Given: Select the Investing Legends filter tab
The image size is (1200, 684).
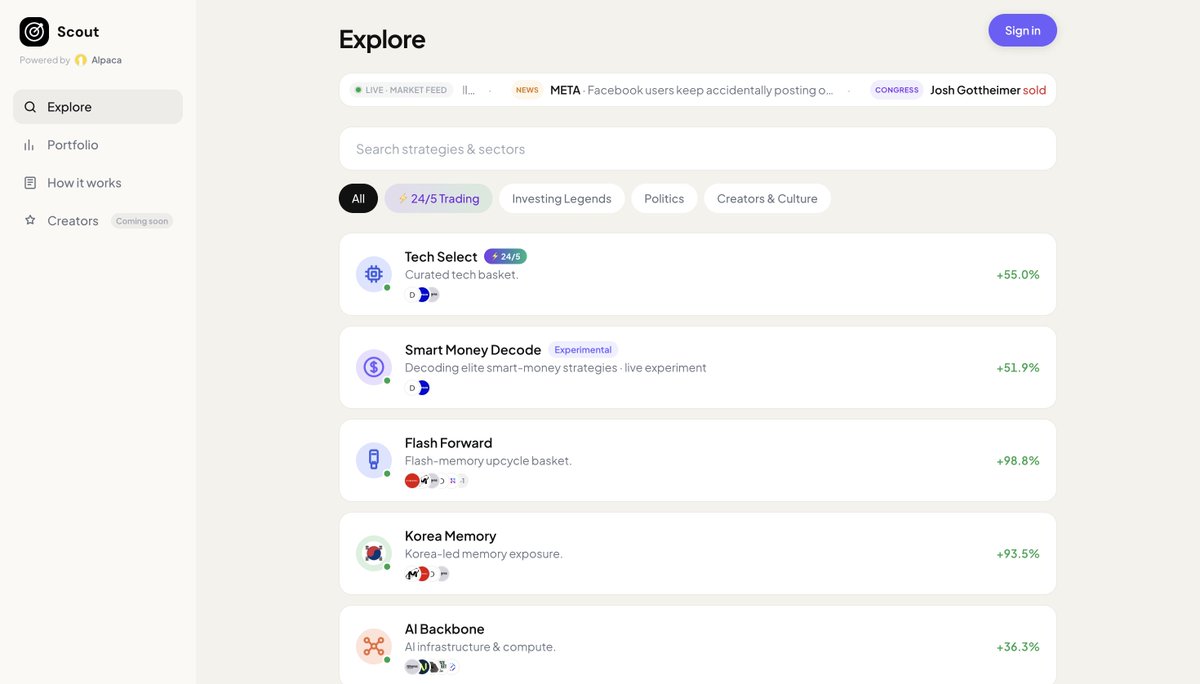Looking at the screenshot, I should coord(562,199).
